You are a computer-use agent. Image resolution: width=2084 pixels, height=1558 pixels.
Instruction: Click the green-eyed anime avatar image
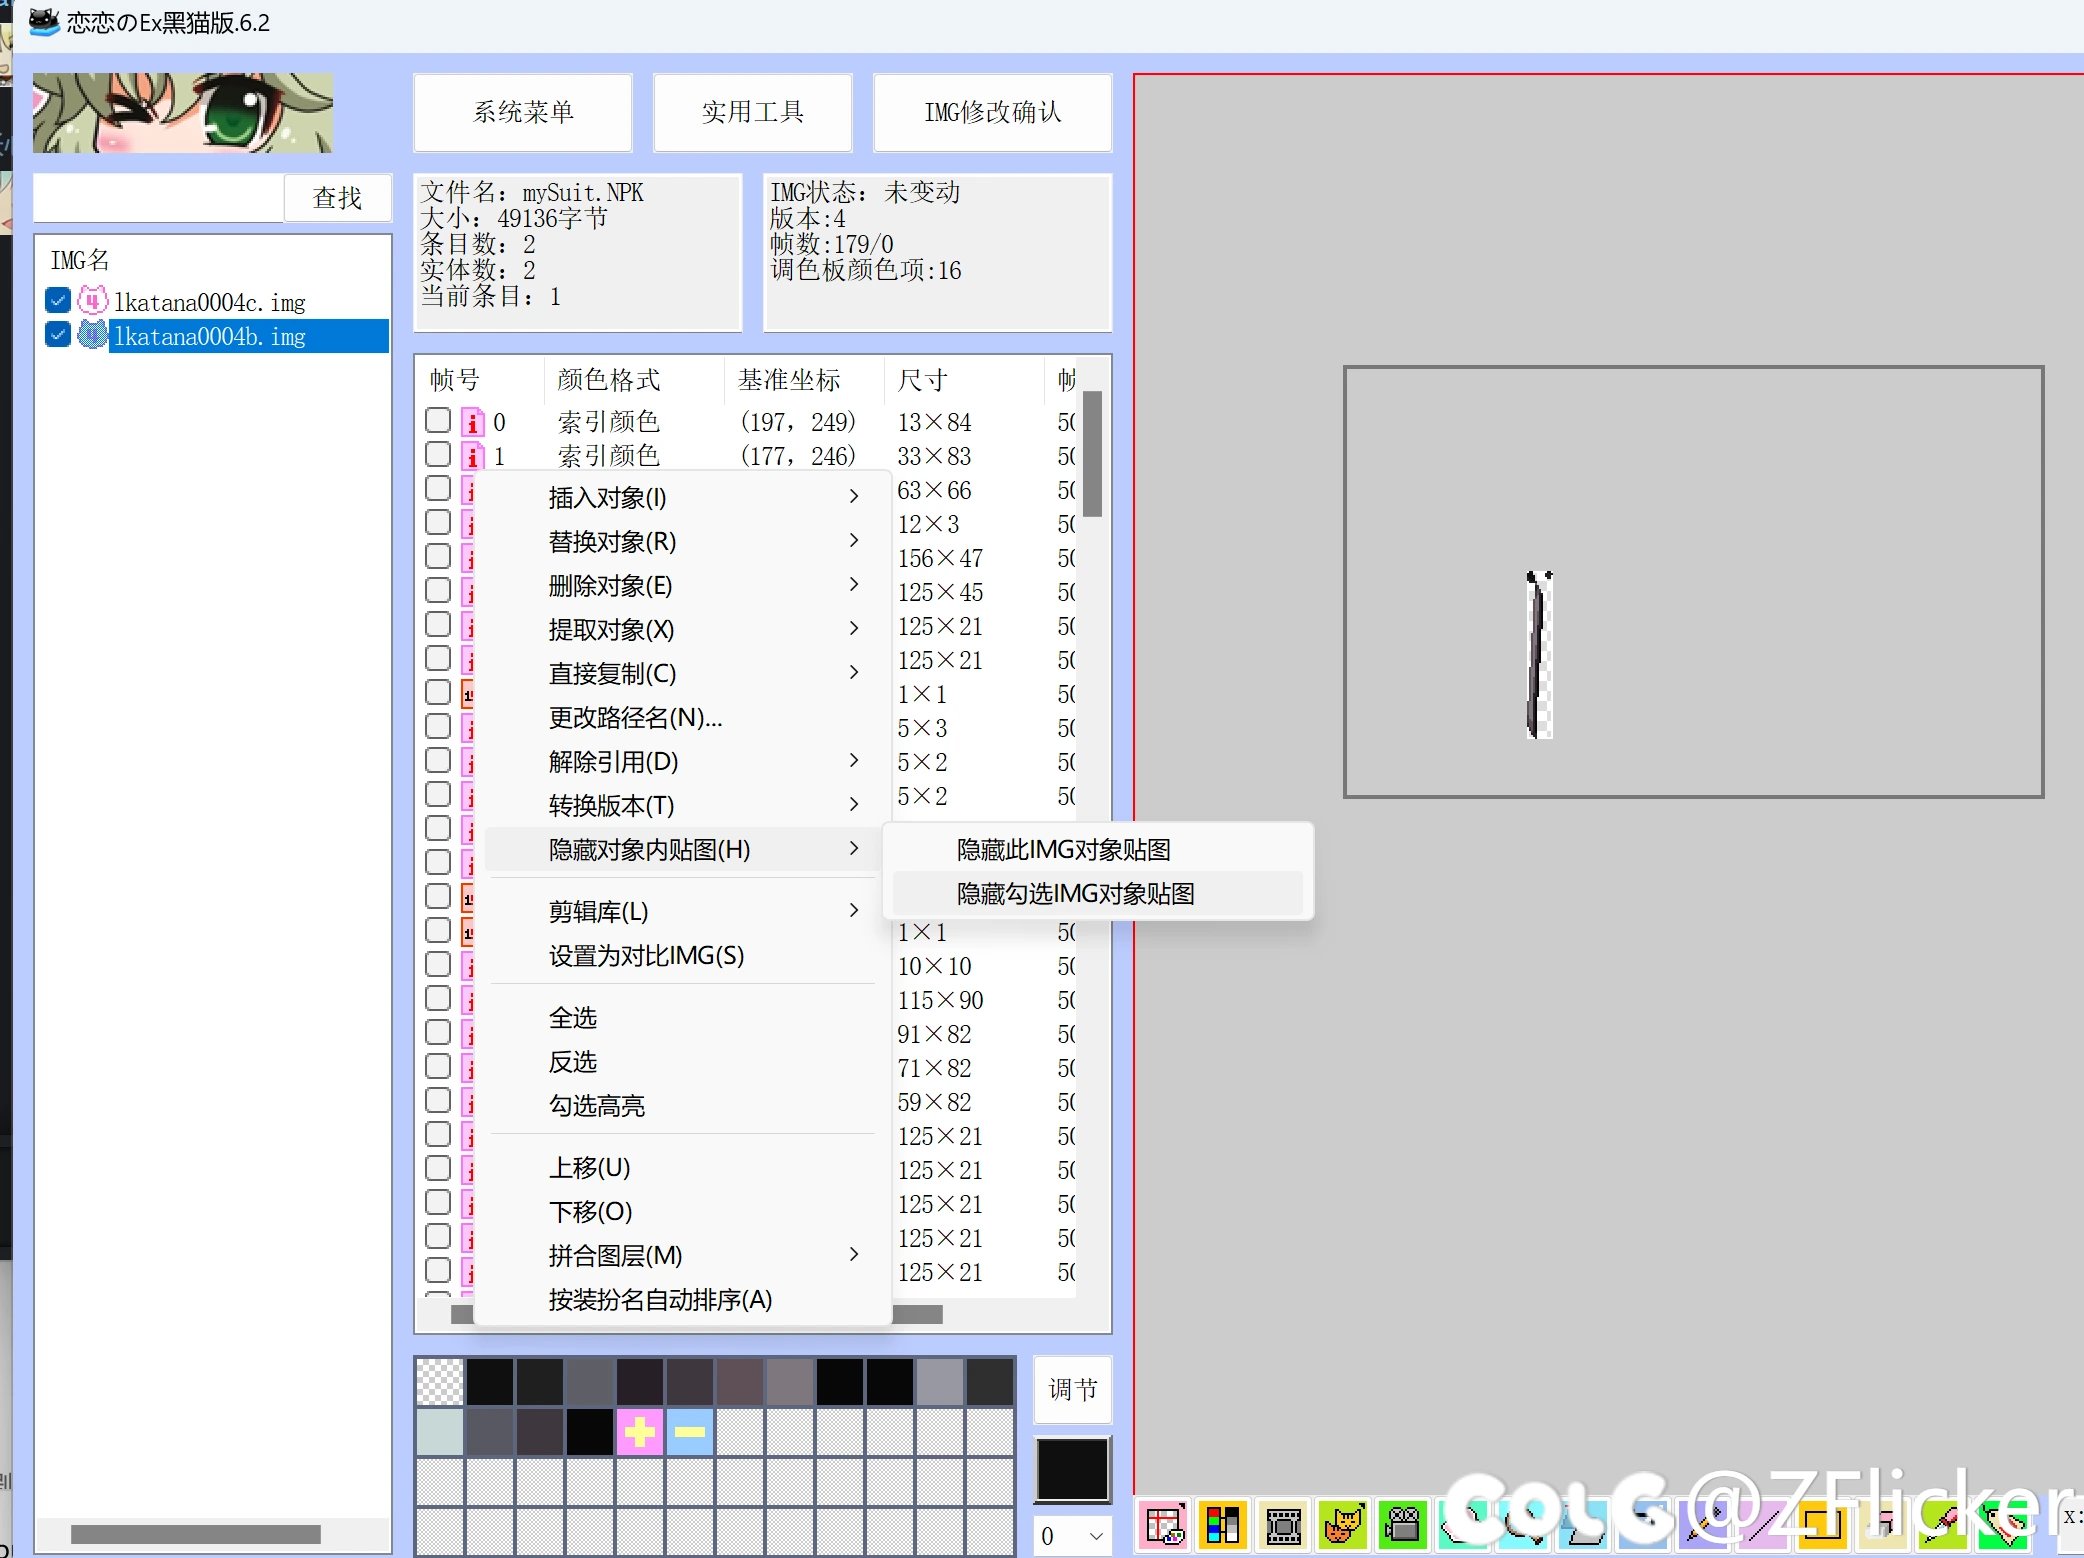(x=183, y=112)
